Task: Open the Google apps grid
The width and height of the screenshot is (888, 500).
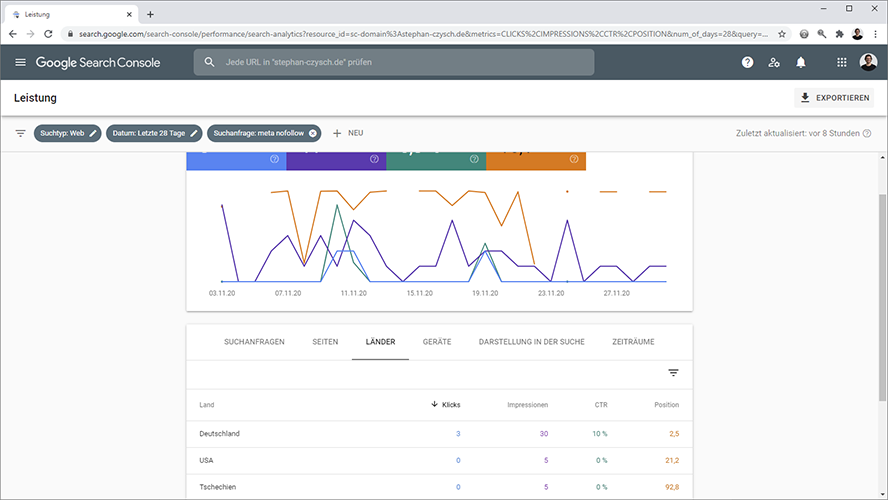Action: point(842,62)
